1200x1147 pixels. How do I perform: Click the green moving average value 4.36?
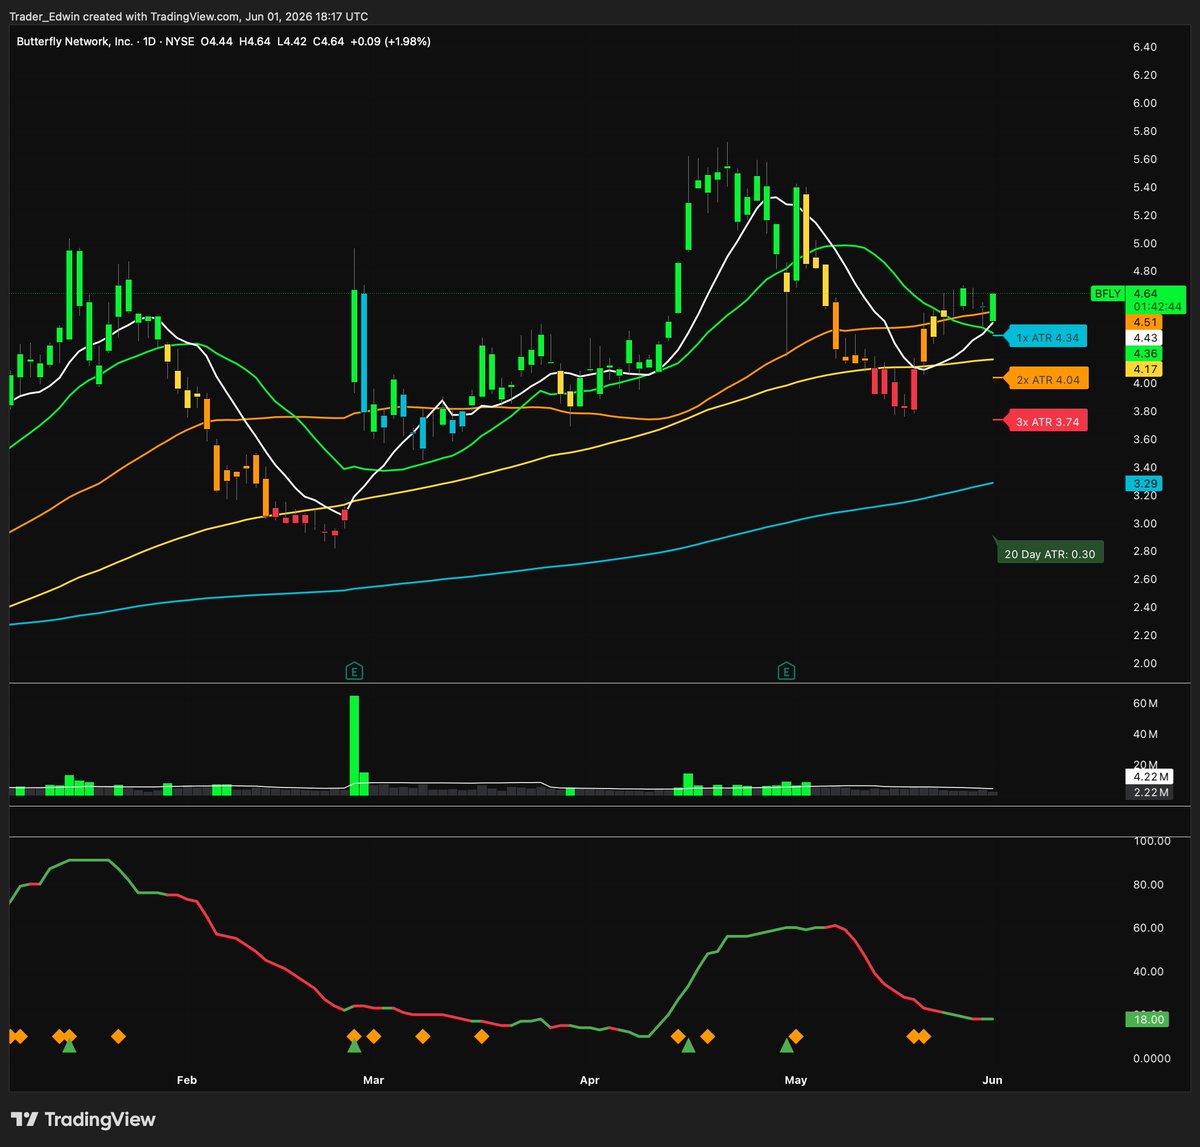point(1144,354)
